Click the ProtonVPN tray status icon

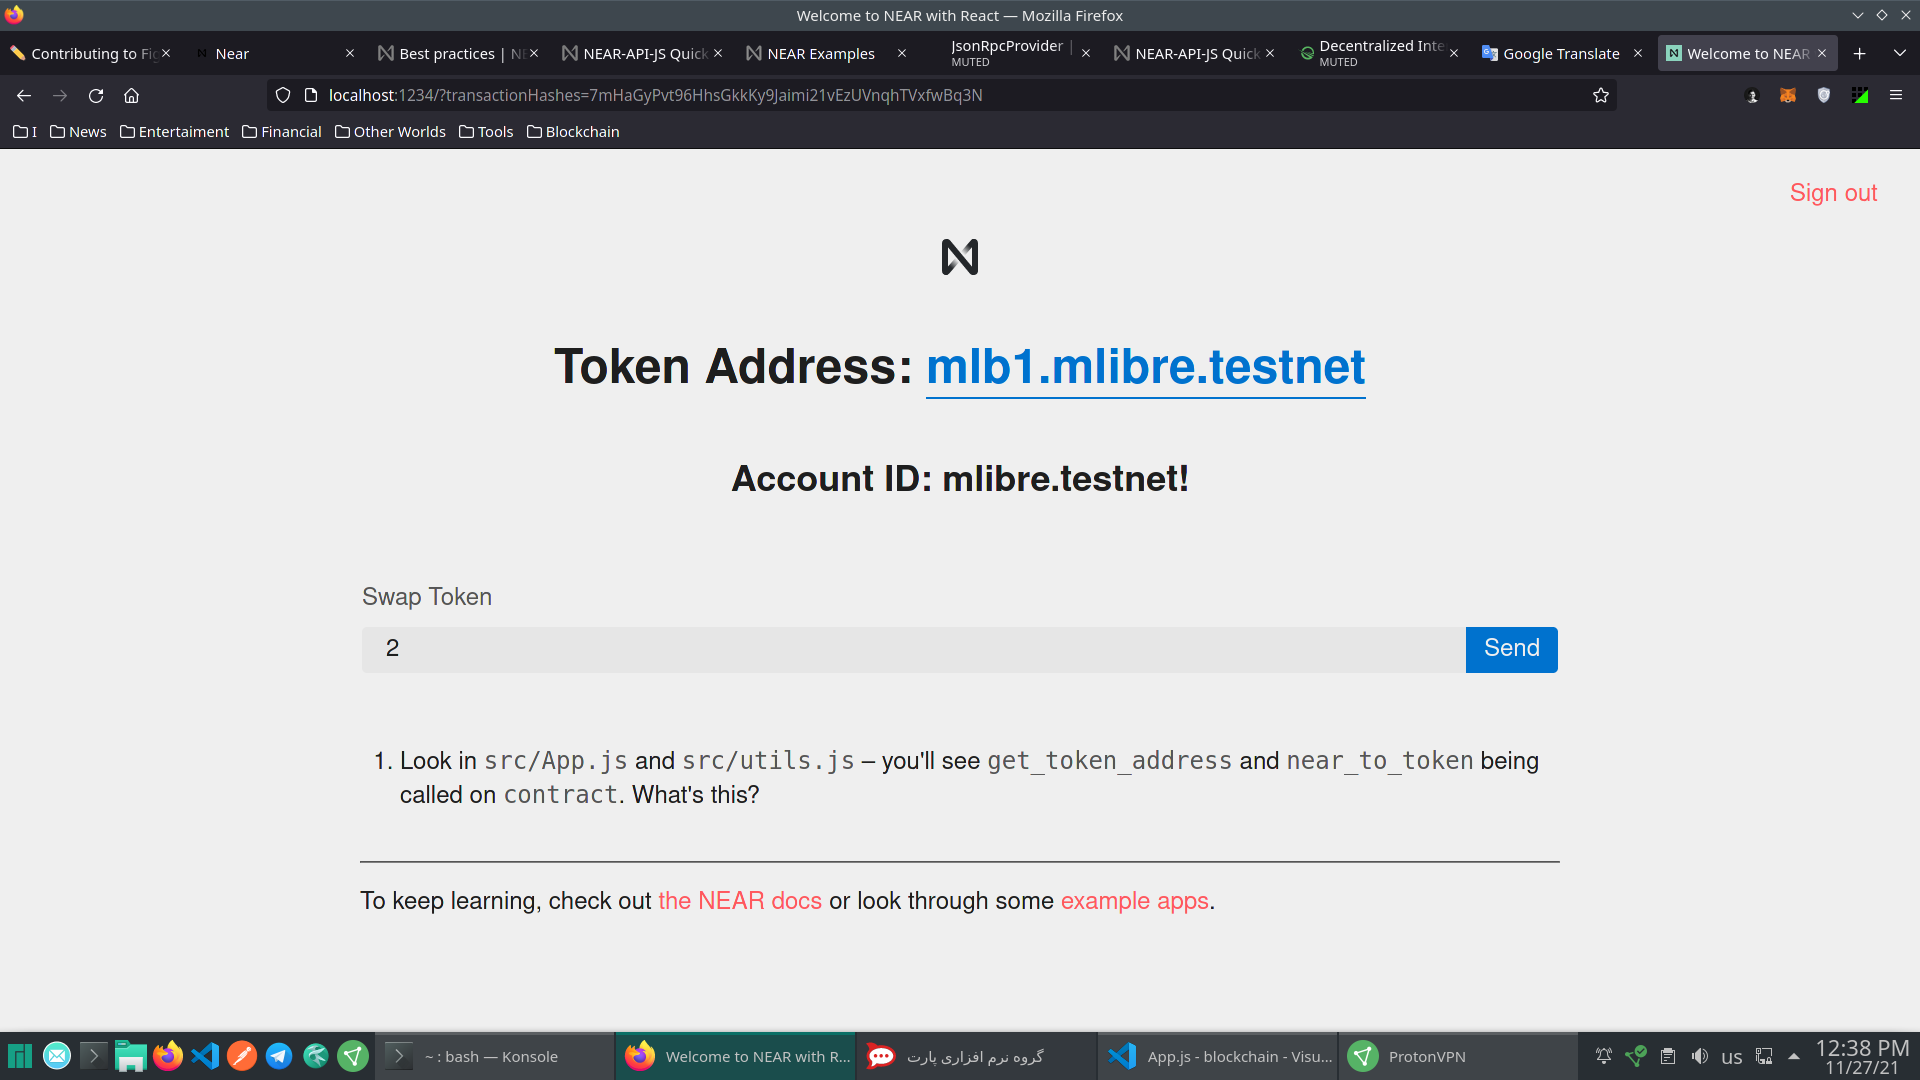click(1636, 1056)
